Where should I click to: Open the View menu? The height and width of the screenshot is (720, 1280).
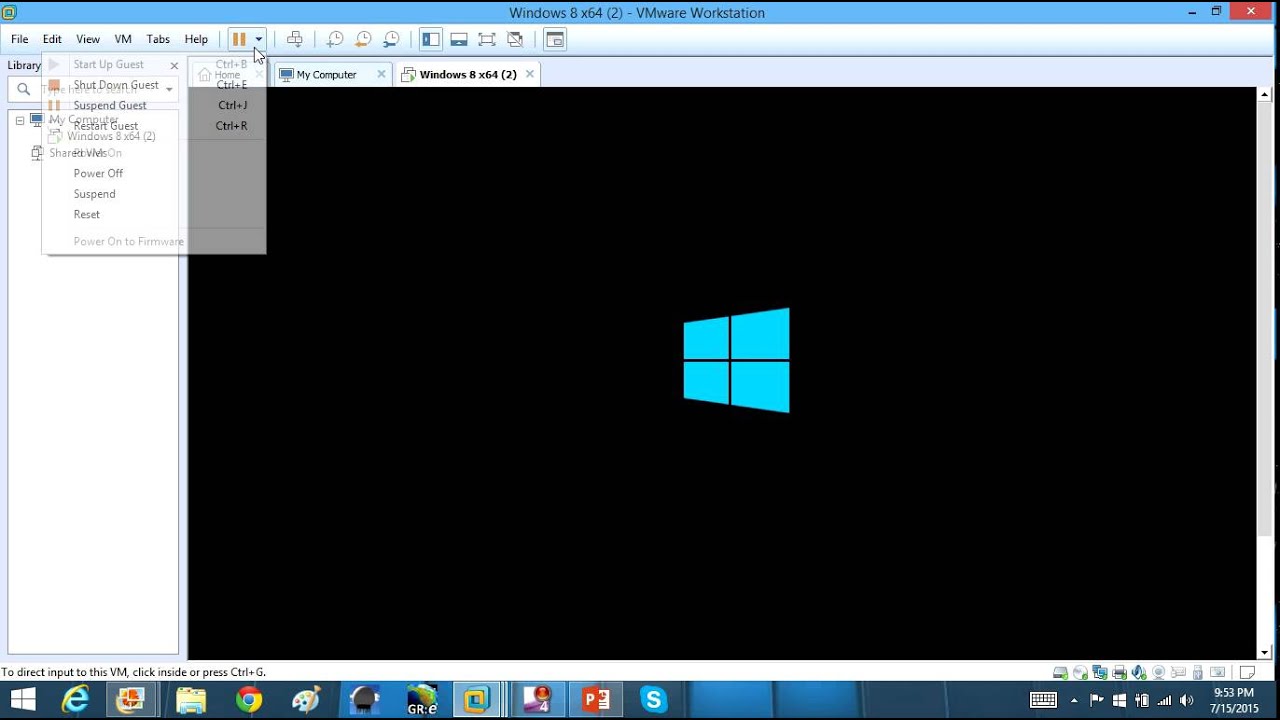click(x=88, y=39)
